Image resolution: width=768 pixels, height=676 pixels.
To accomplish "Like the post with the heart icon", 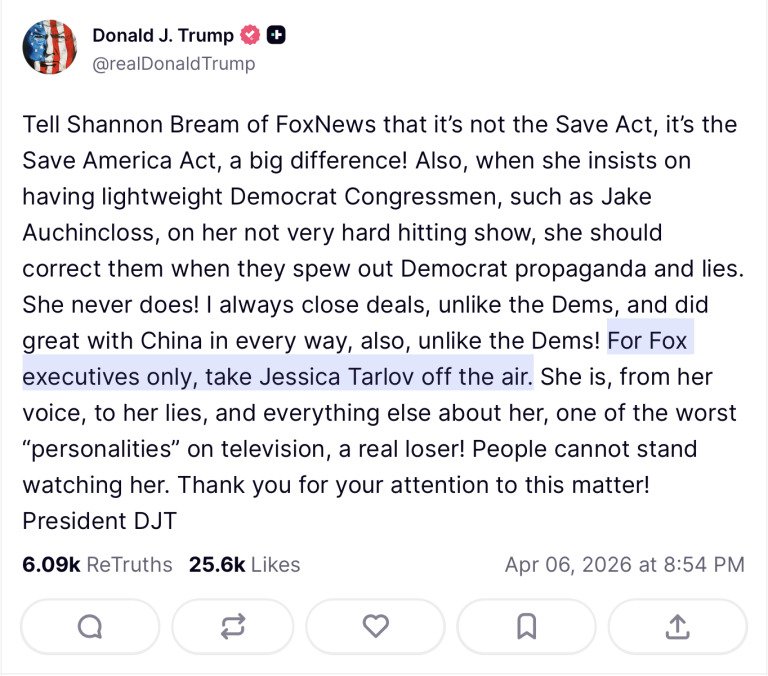I will (375, 626).
